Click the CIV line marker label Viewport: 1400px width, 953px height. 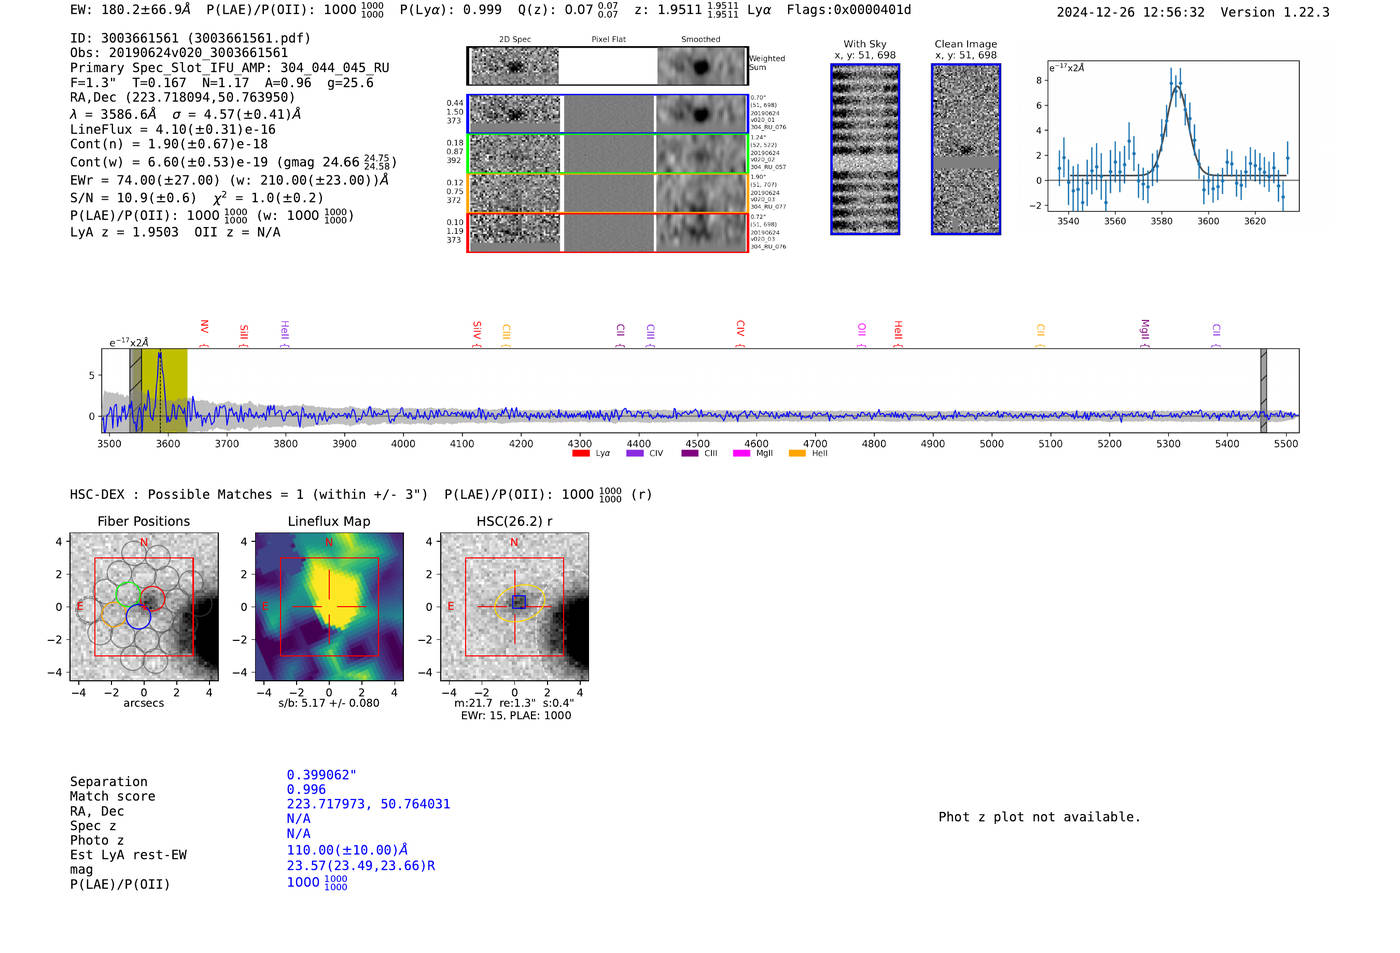click(x=740, y=329)
